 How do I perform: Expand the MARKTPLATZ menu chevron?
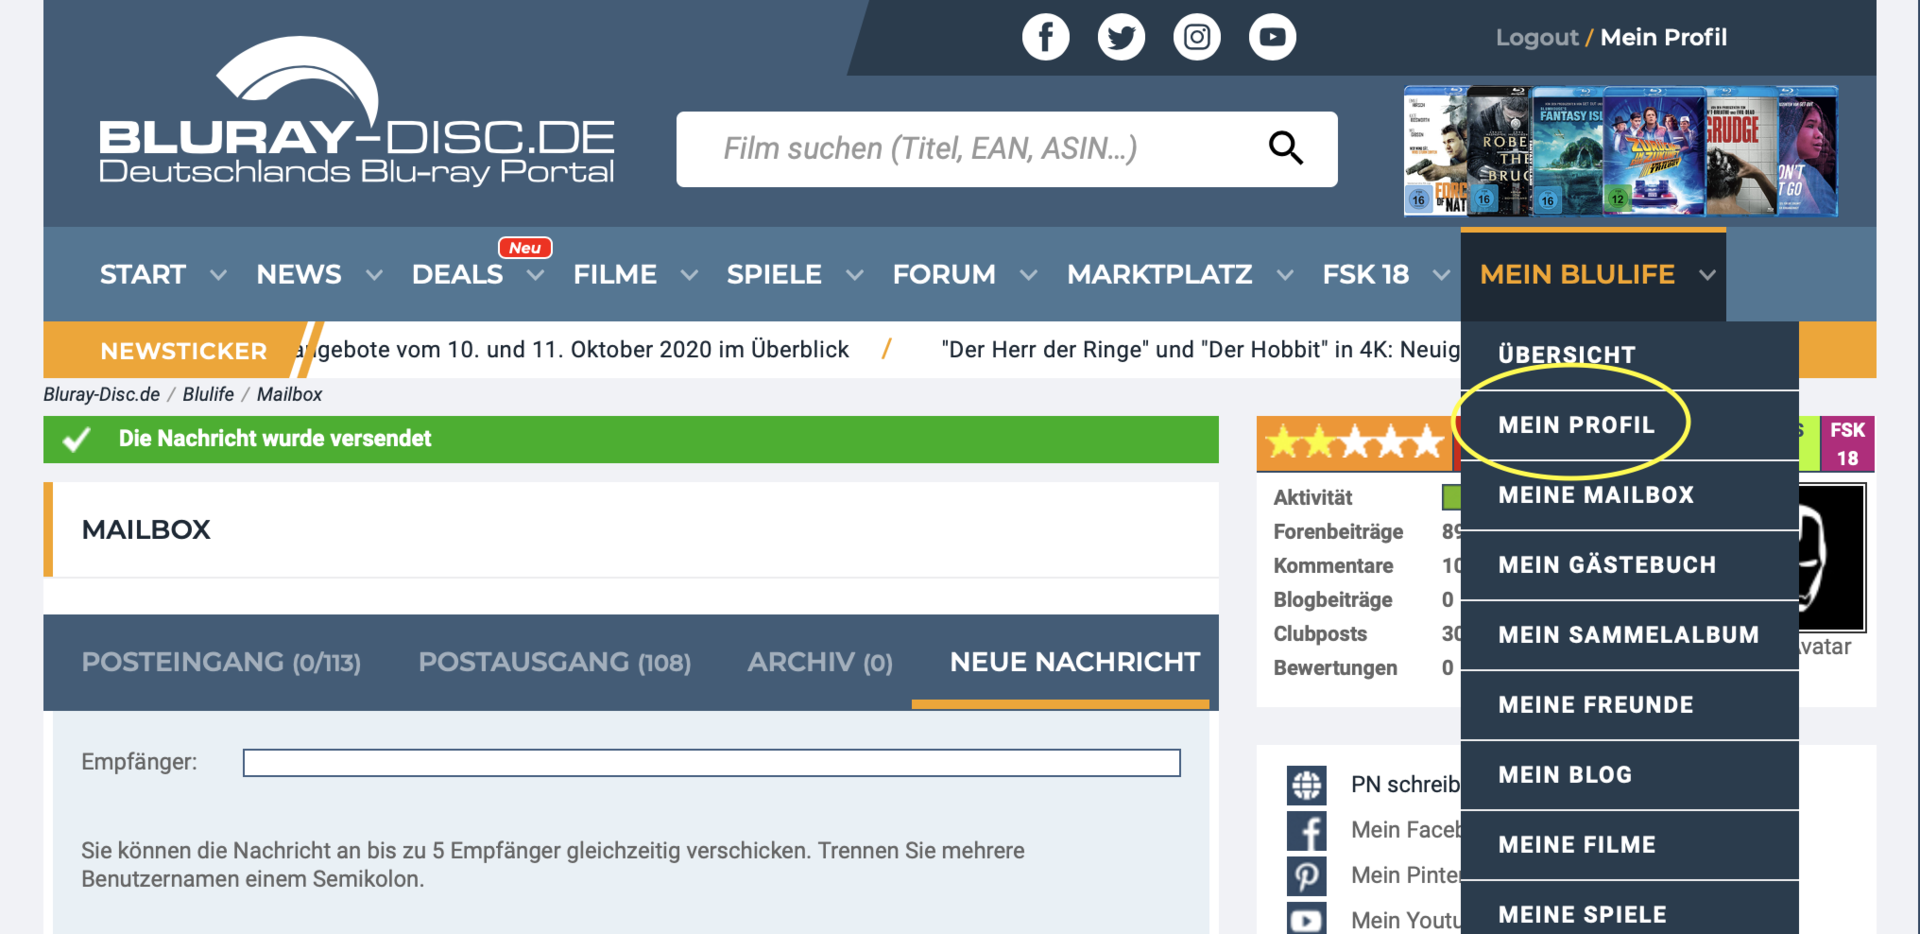tap(1285, 275)
